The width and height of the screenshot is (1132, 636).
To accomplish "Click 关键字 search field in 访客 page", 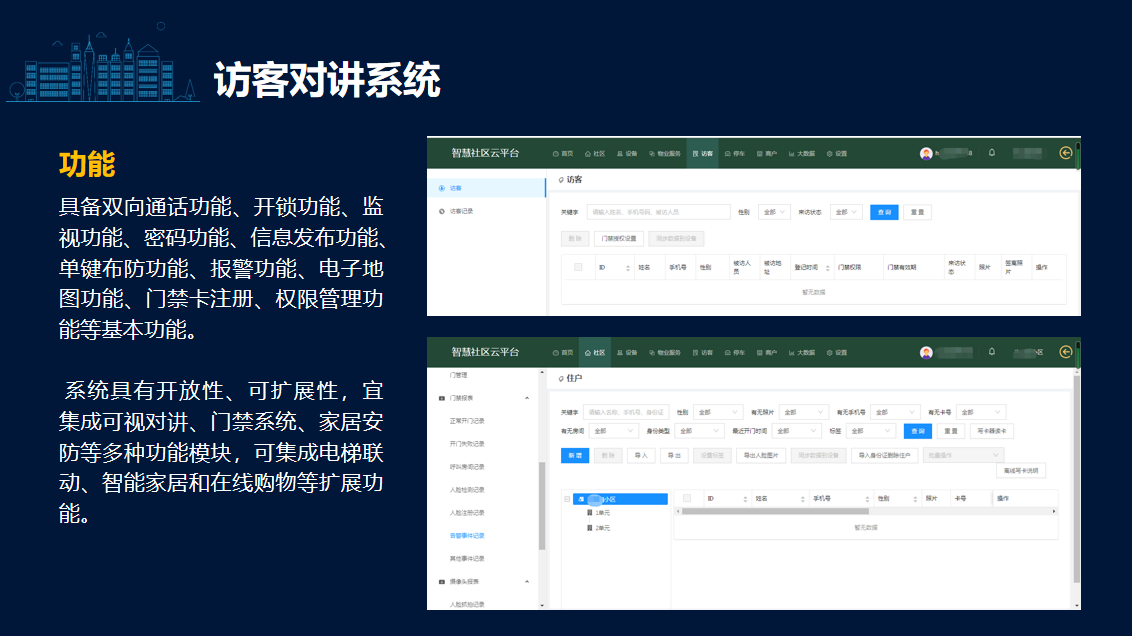I will click(658, 212).
